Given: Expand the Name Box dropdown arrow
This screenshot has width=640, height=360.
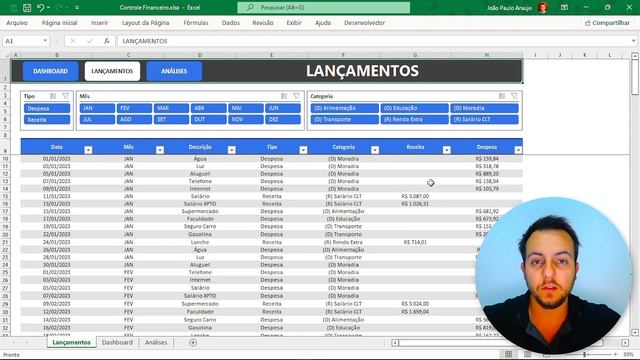Looking at the screenshot, I should (45, 41).
